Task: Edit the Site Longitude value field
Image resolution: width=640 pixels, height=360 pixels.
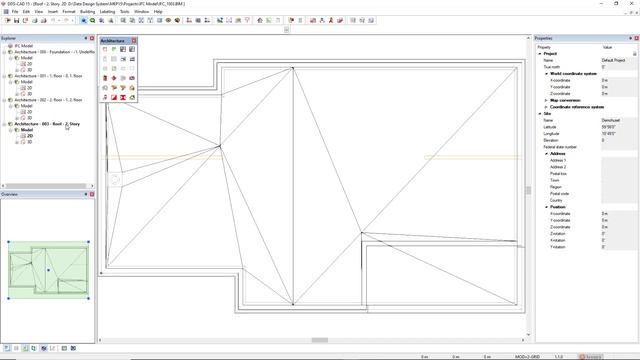Action: click(618, 134)
